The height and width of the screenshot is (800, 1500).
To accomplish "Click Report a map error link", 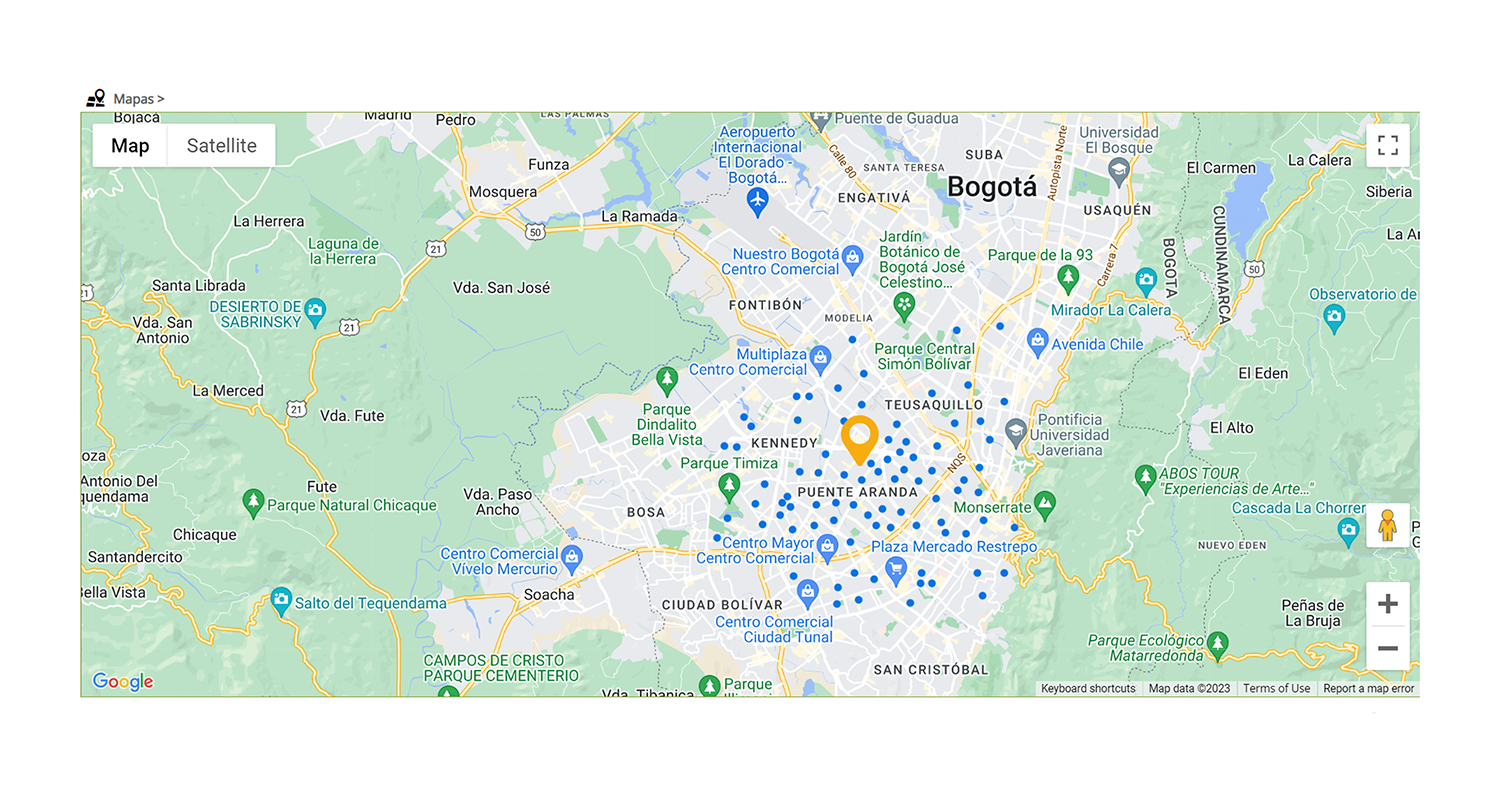I will [1368, 688].
